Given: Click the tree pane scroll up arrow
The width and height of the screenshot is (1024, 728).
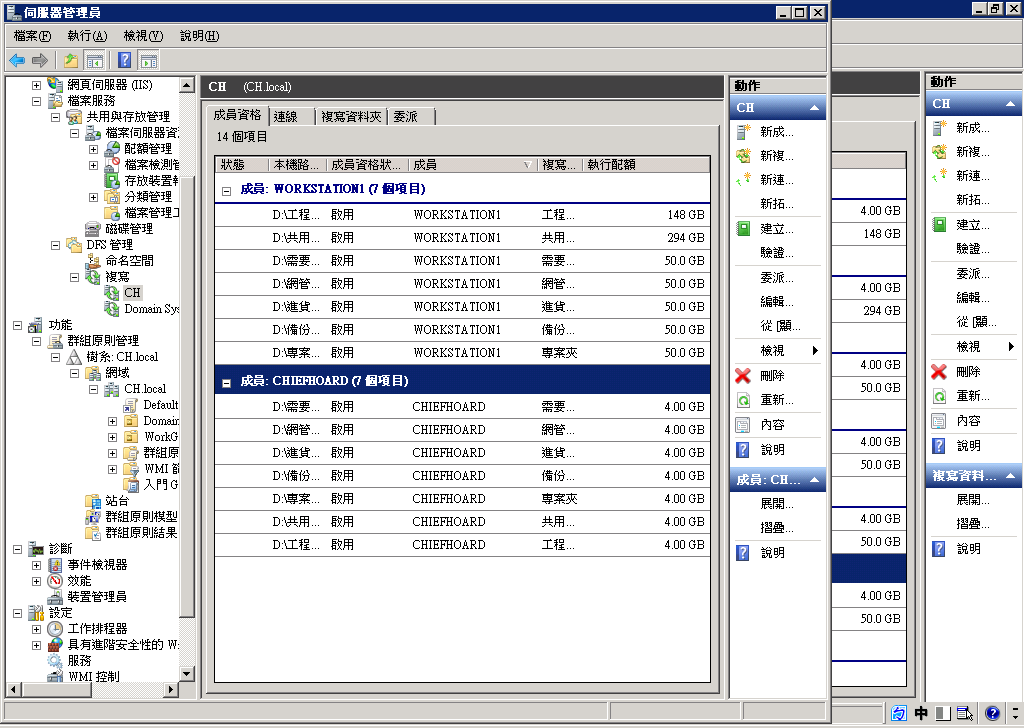Looking at the screenshot, I should (187, 85).
